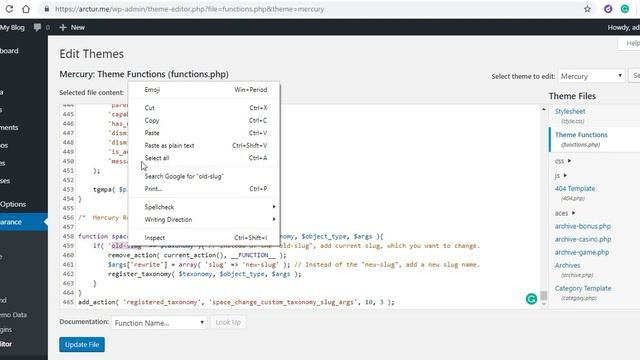The height and width of the screenshot is (360, 640).
Task: Open the Archives theme file
Action: pos(567,265)
